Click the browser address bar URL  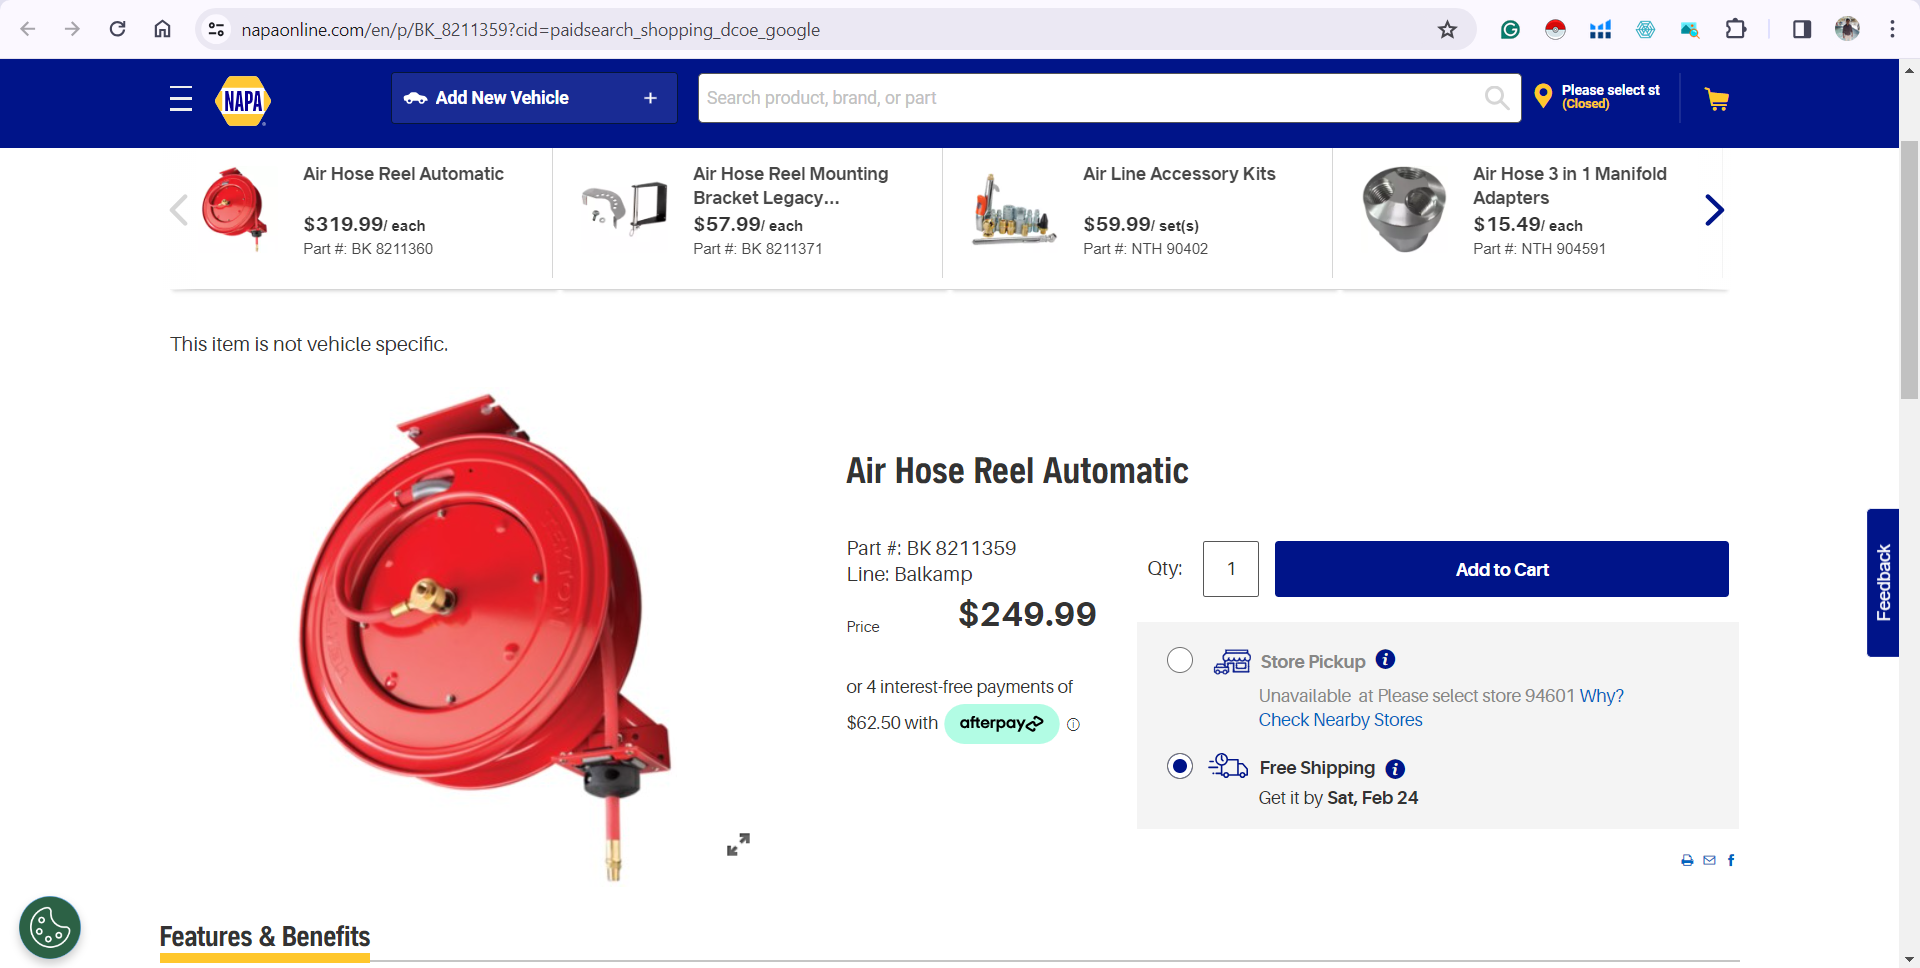[x=530, y=30]
